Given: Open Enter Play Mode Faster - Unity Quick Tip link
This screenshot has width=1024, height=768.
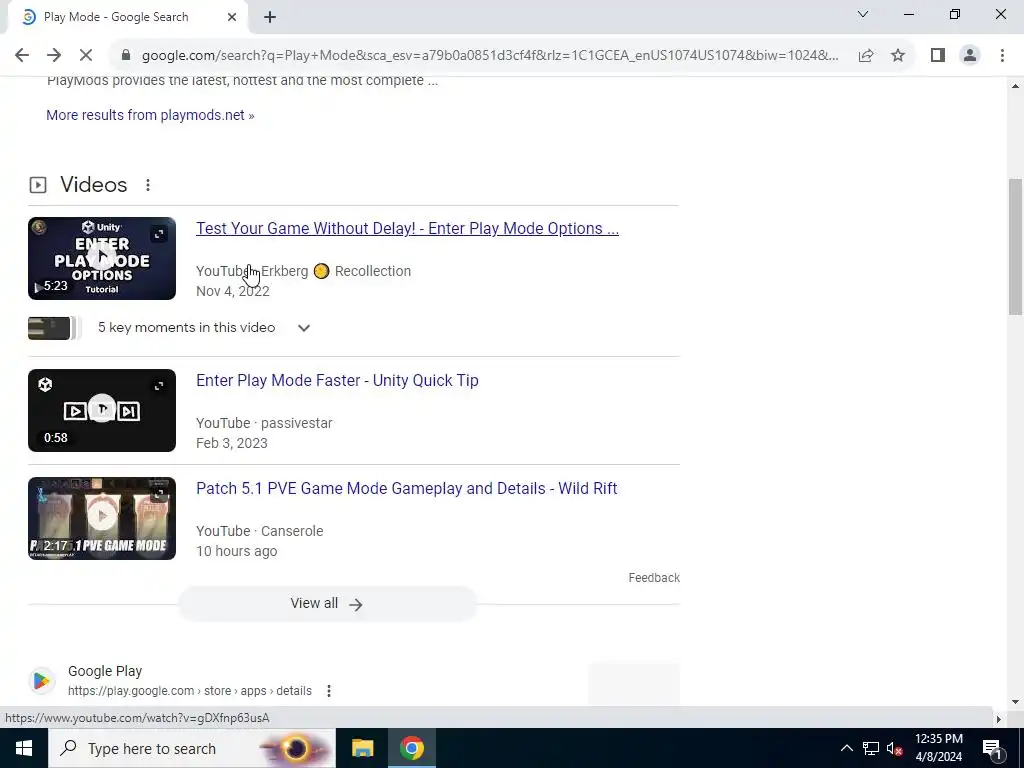Looking at the screenshot, I should [x=337, y=381].
